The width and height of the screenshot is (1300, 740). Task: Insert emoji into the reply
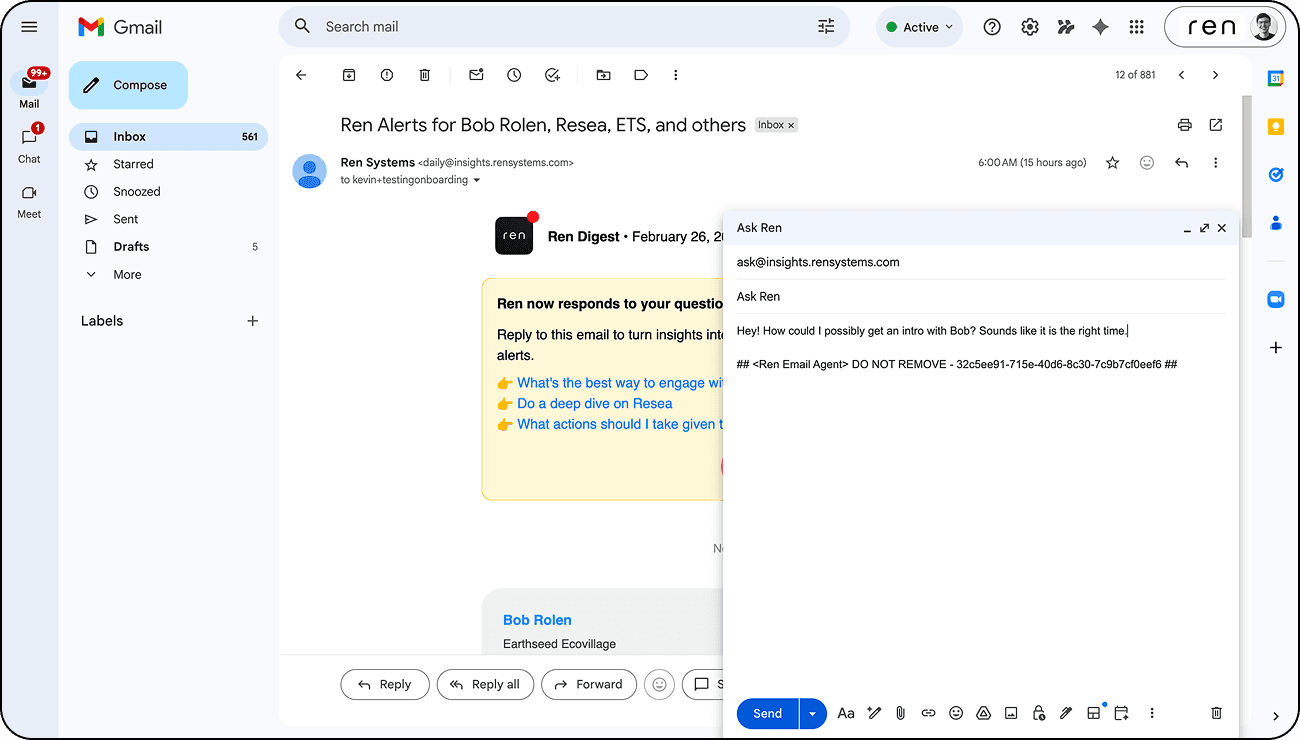(956, 712)
